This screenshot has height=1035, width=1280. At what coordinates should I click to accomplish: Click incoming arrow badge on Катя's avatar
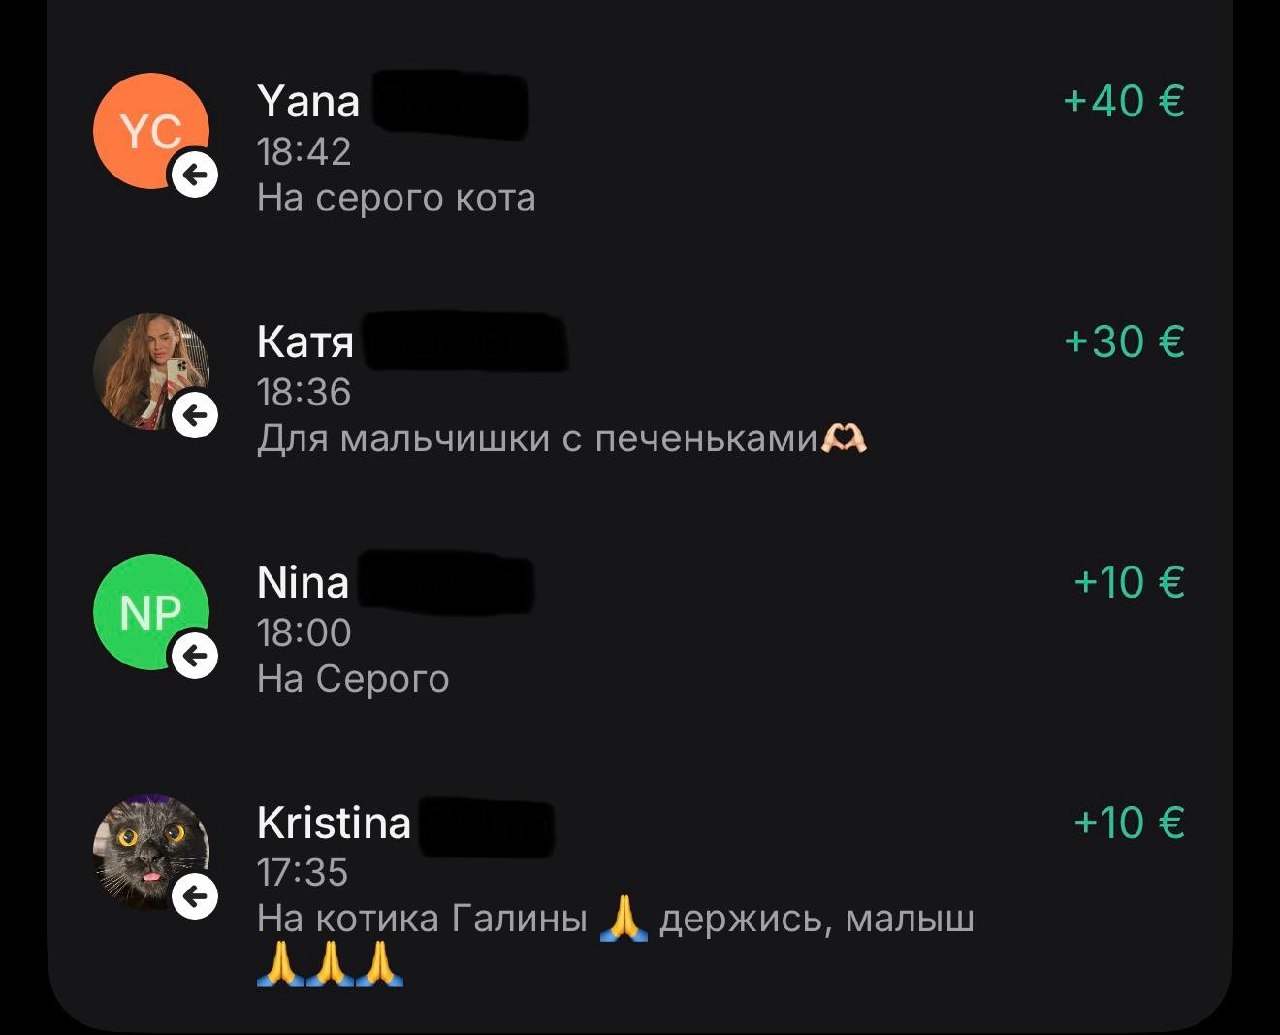tap(196, 416)
